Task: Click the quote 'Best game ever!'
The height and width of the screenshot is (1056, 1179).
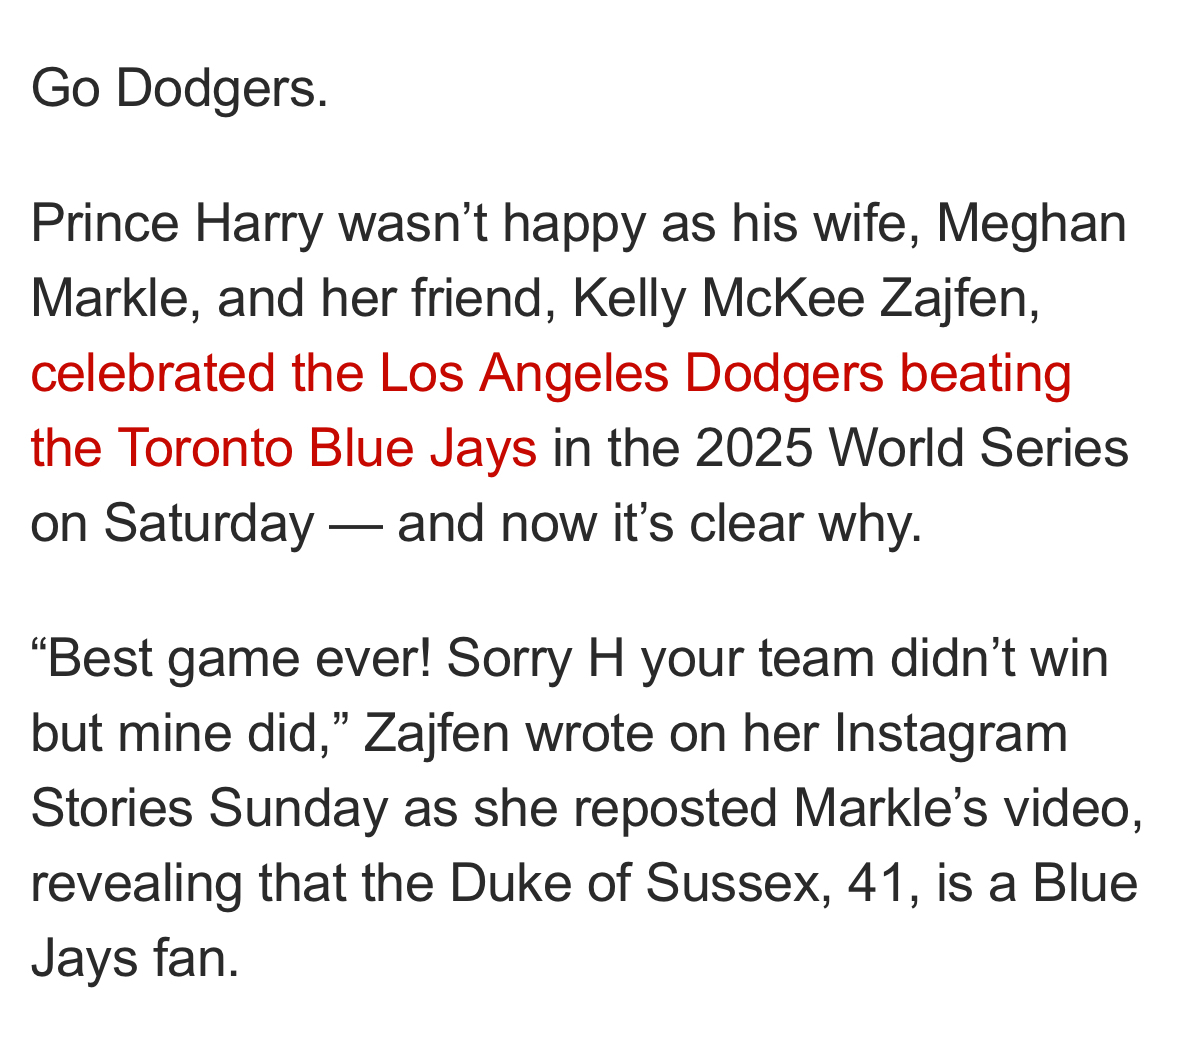Action: (233, 659)
